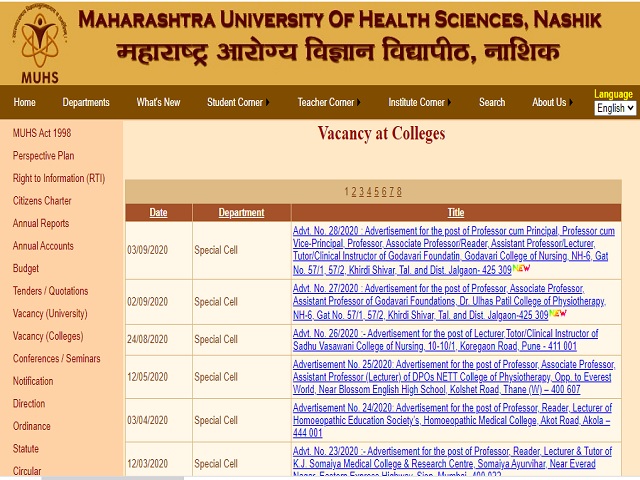Open Circular sidebar link
Viewport: 640px width, 480px height.
(27, 471)
